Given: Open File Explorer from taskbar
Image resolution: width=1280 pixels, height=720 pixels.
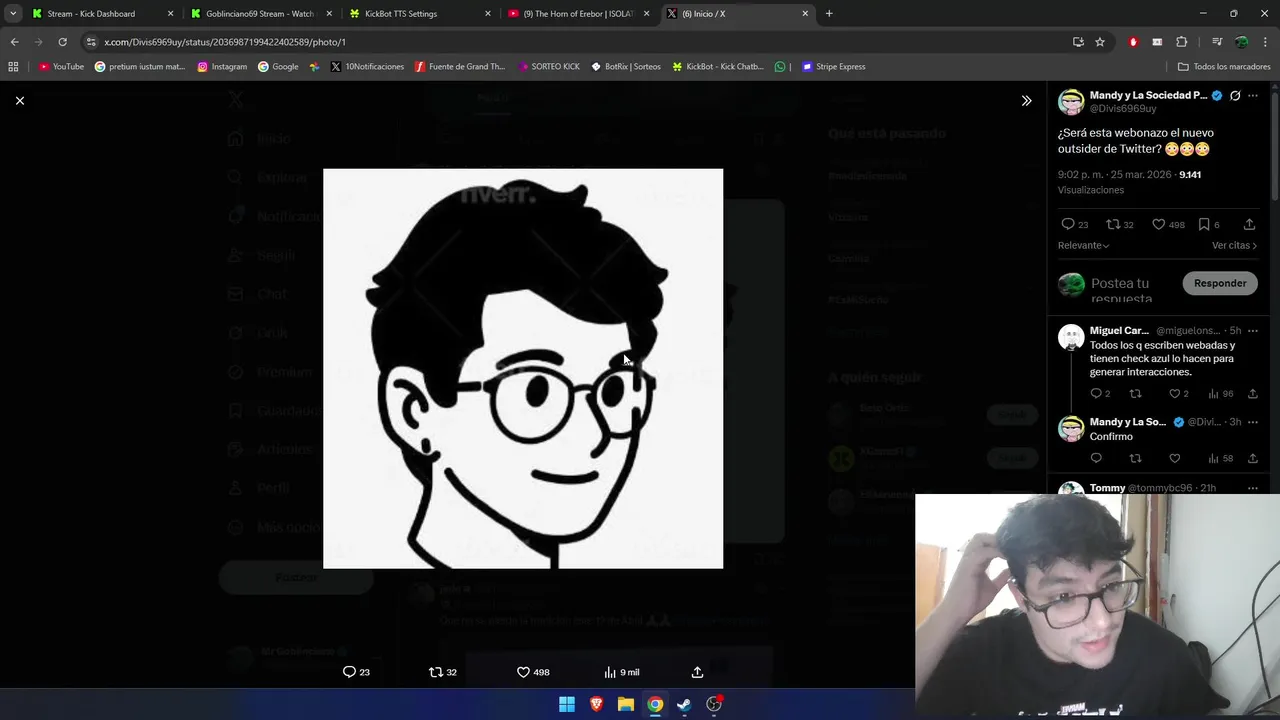Looking at the screenshot, I should click(x=625, y=704).
